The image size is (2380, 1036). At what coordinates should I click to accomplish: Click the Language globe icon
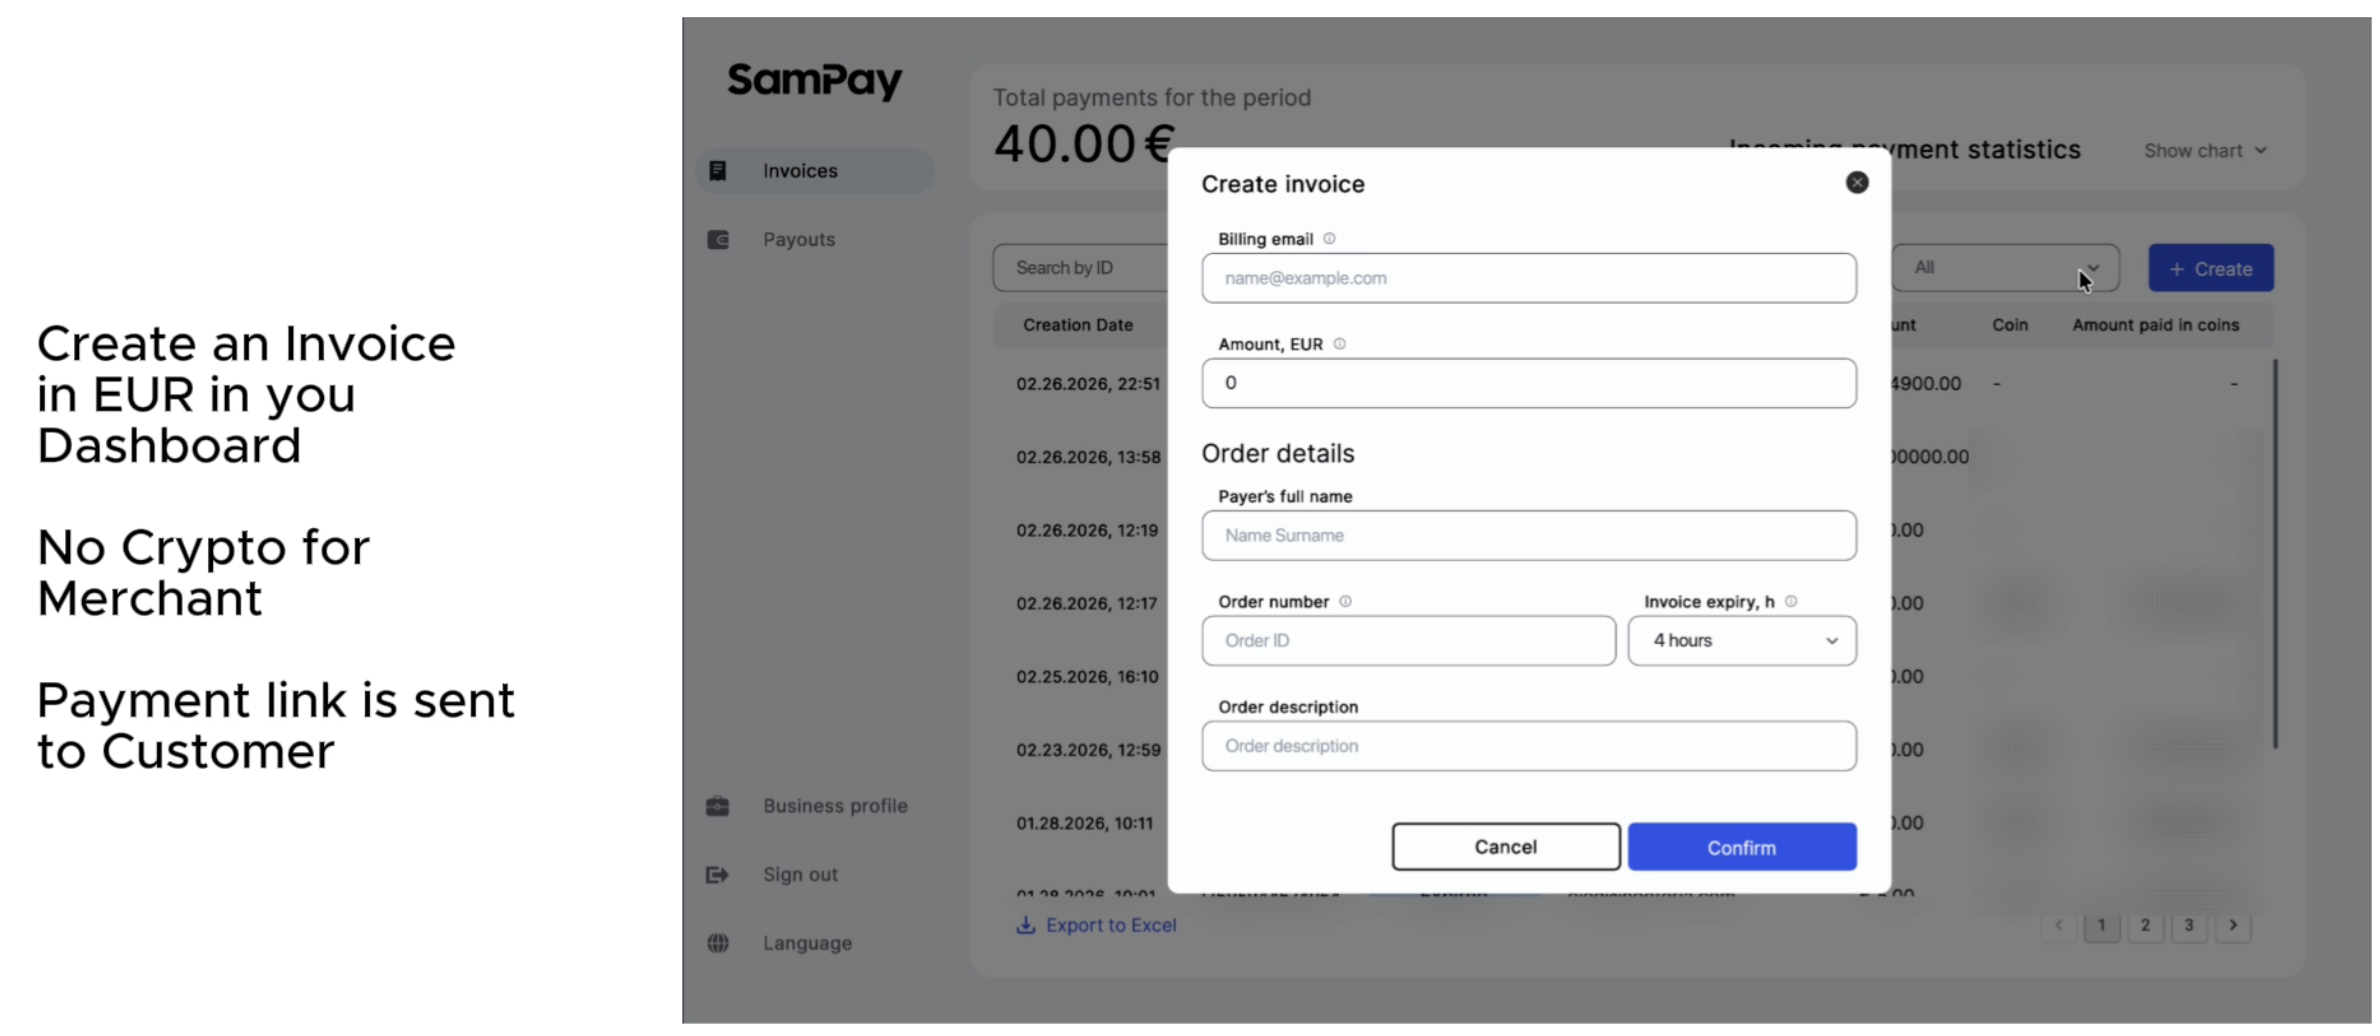716,942
